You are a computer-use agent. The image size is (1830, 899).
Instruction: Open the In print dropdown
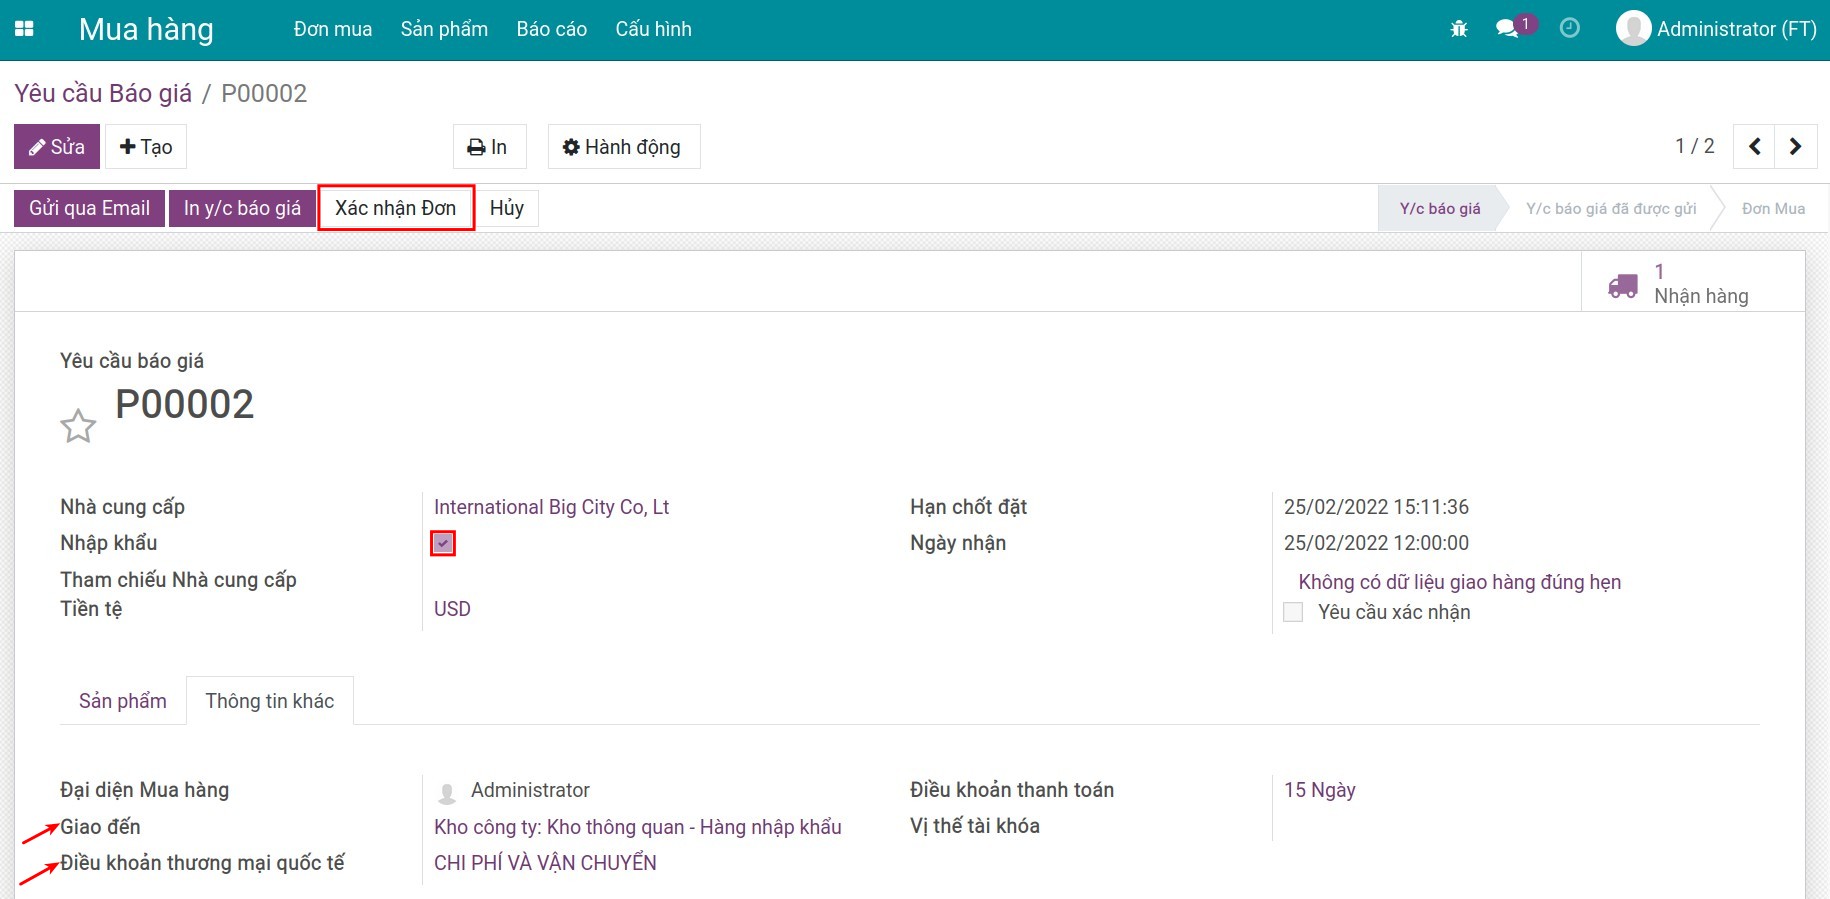tap(488, 147)
